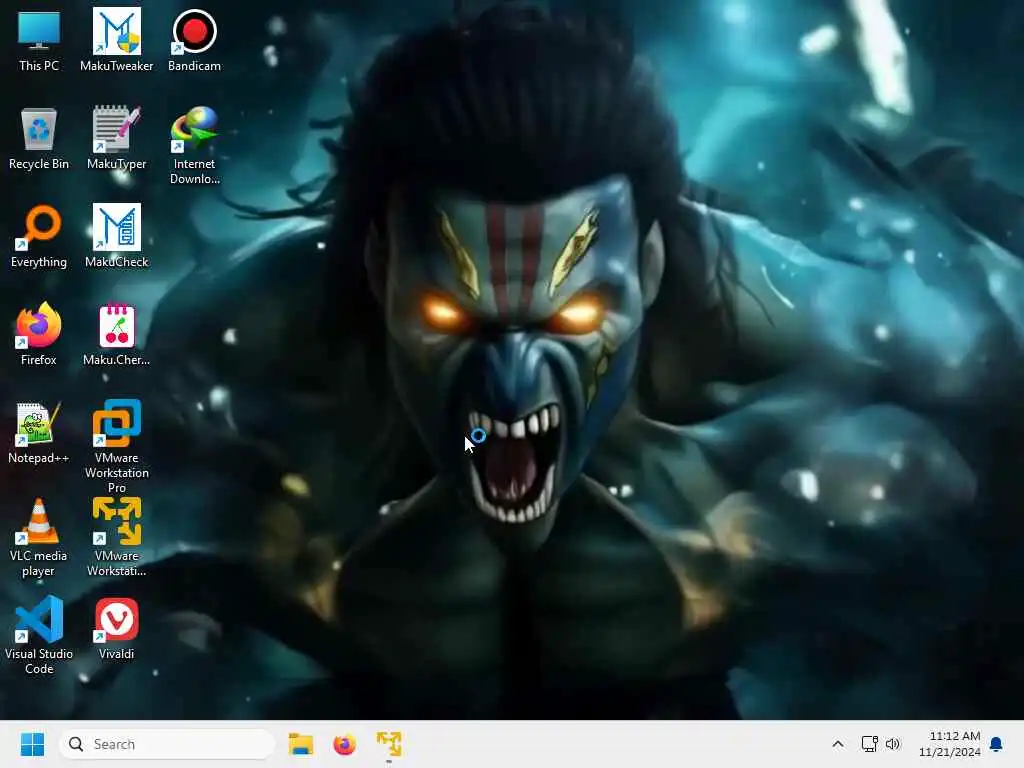
Task: Launch Everything search shortcut
Action: [39, 236]
